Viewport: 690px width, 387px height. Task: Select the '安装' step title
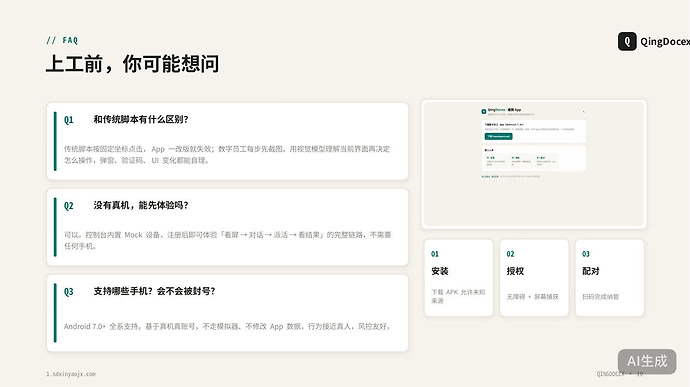pyautogui.click(x=440, y=271)
